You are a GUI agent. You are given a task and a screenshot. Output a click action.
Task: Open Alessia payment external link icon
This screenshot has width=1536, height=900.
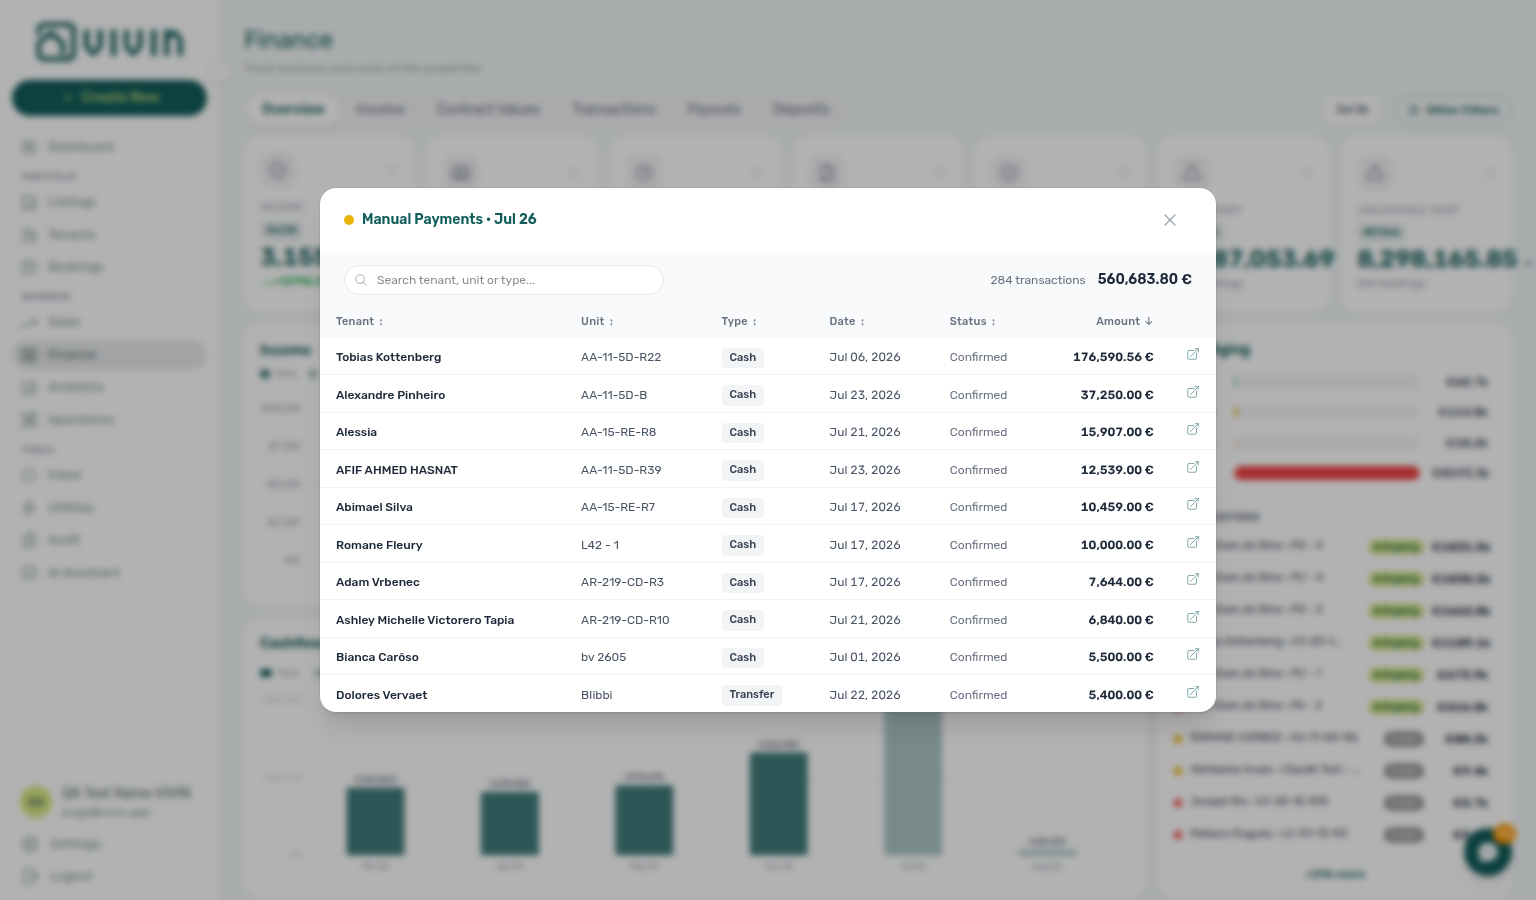point(1192,430)
